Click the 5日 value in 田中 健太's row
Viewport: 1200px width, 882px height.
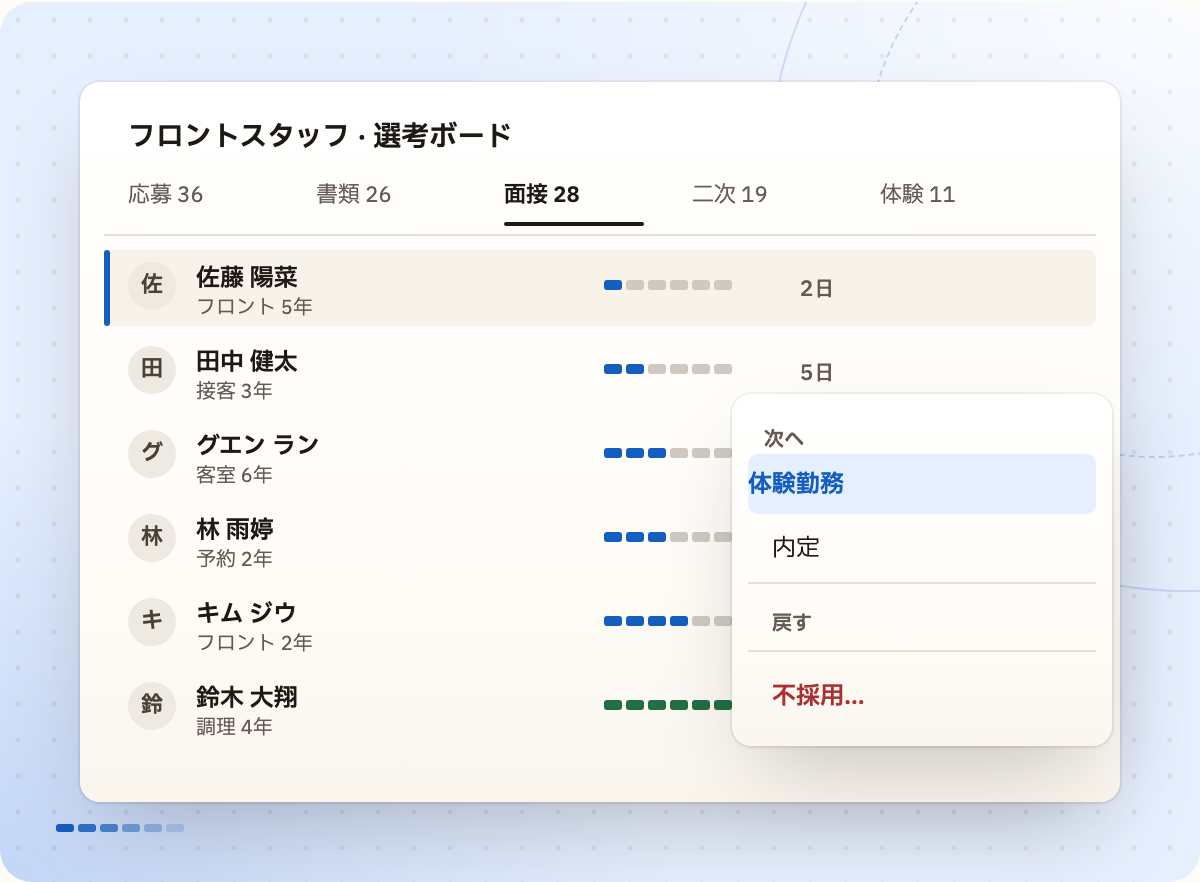click(817, 373)
